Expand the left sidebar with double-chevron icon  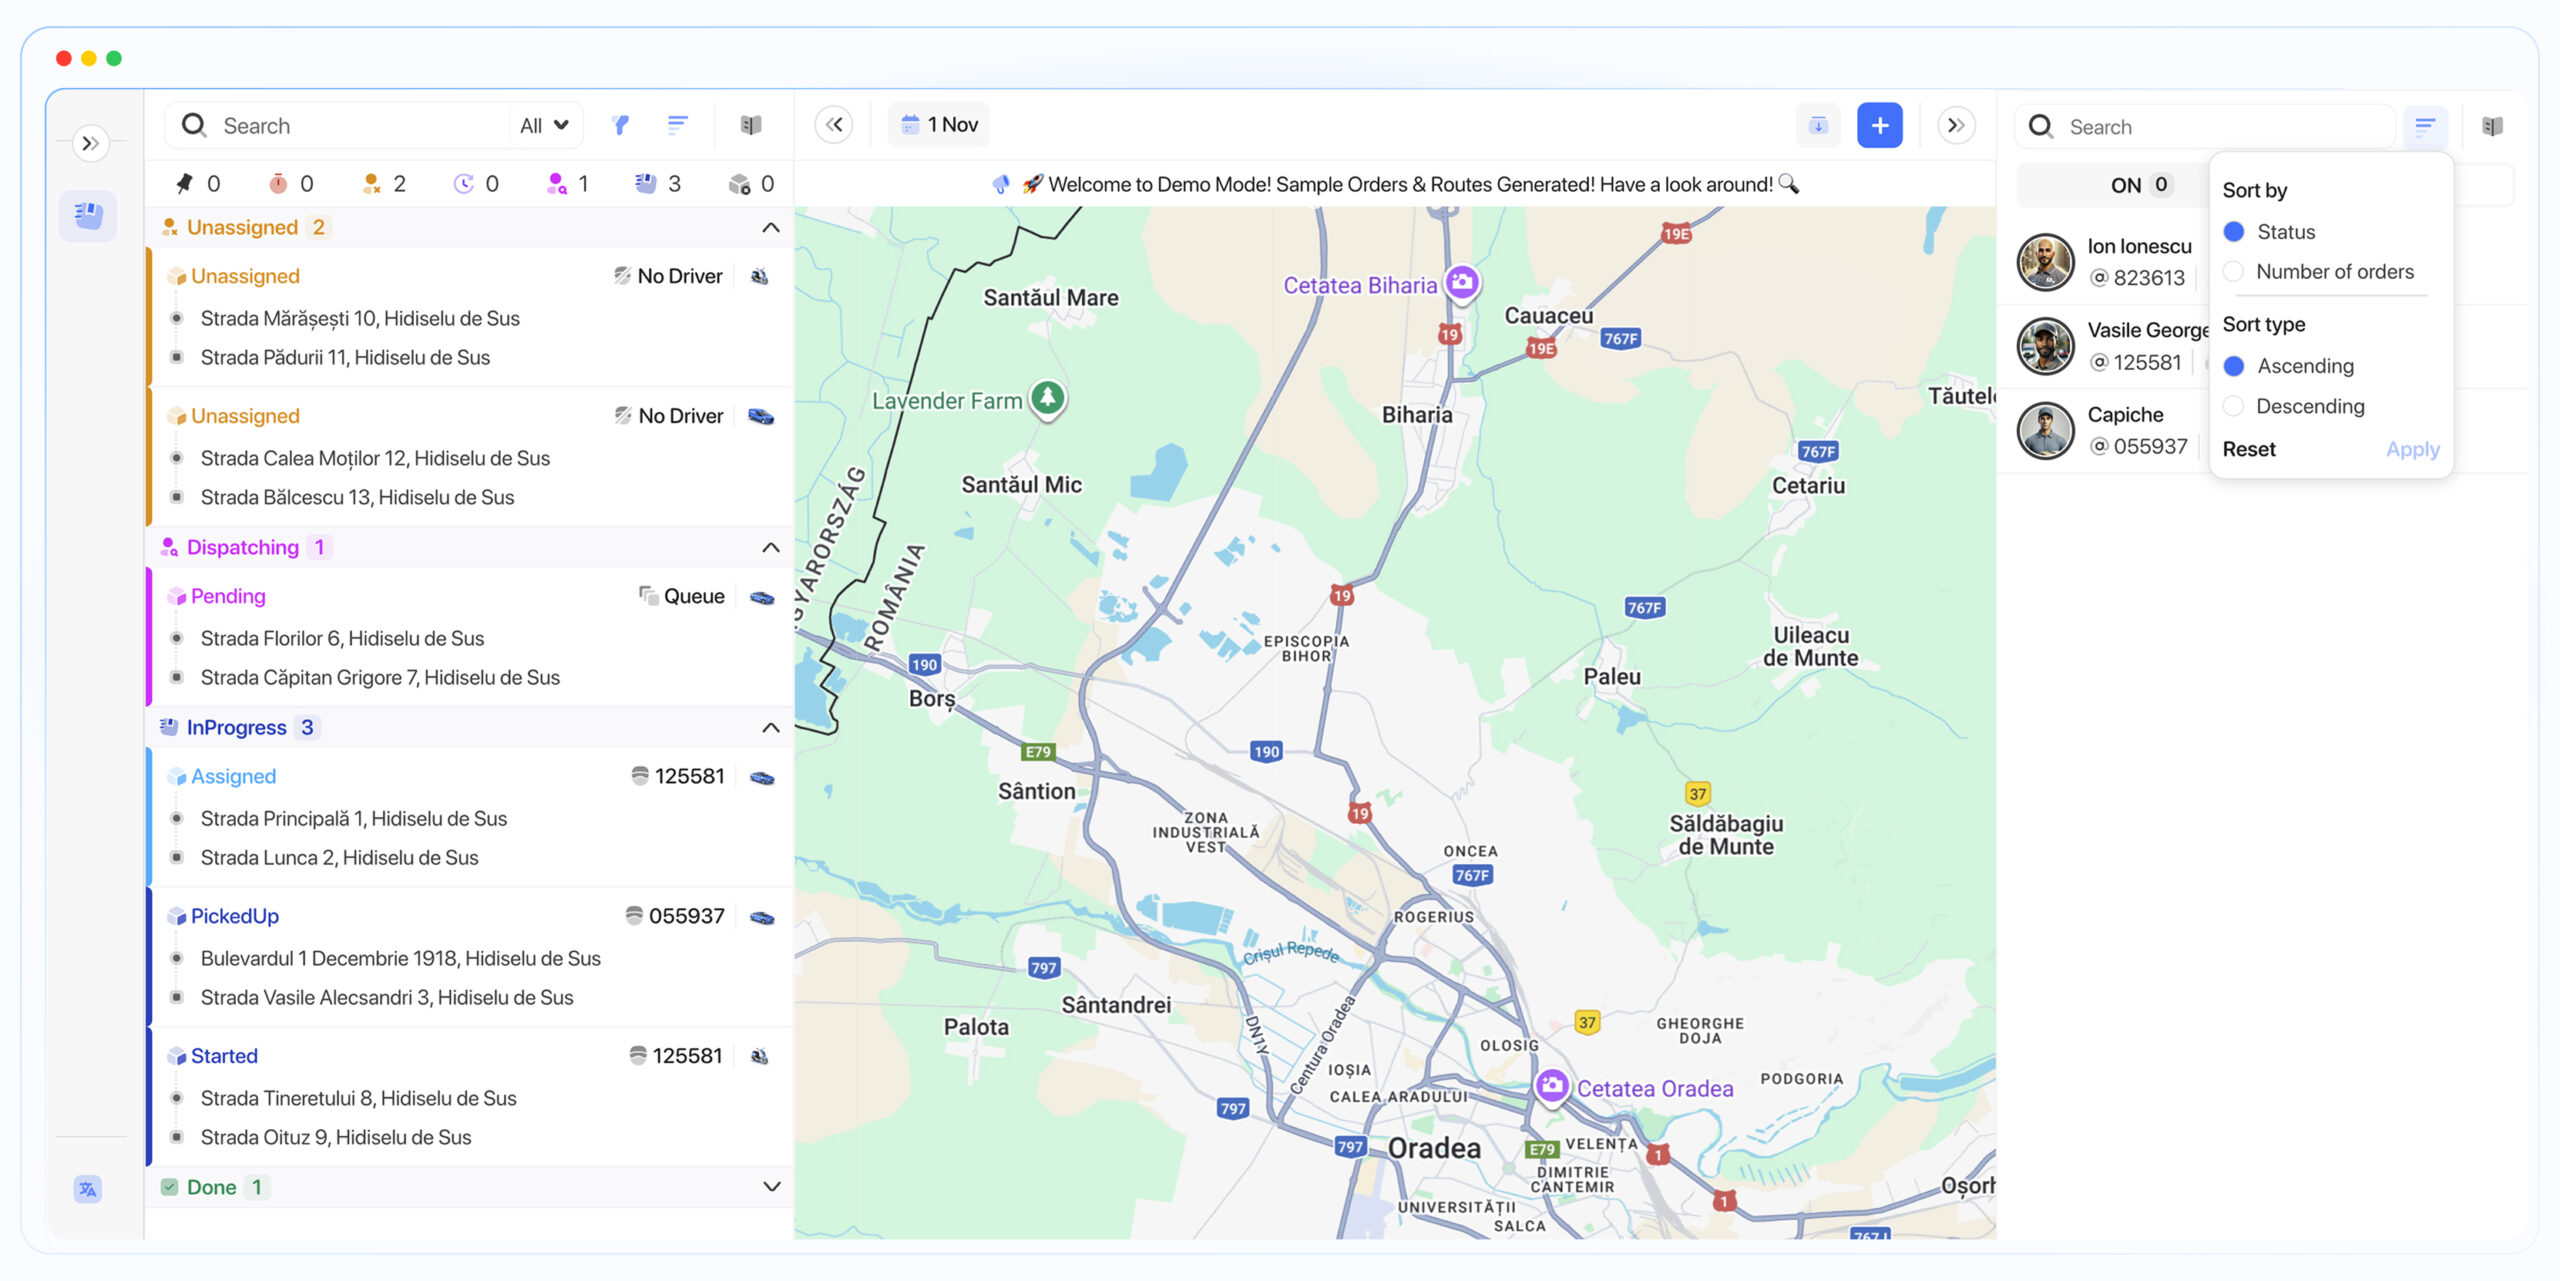tap(90, 143)
